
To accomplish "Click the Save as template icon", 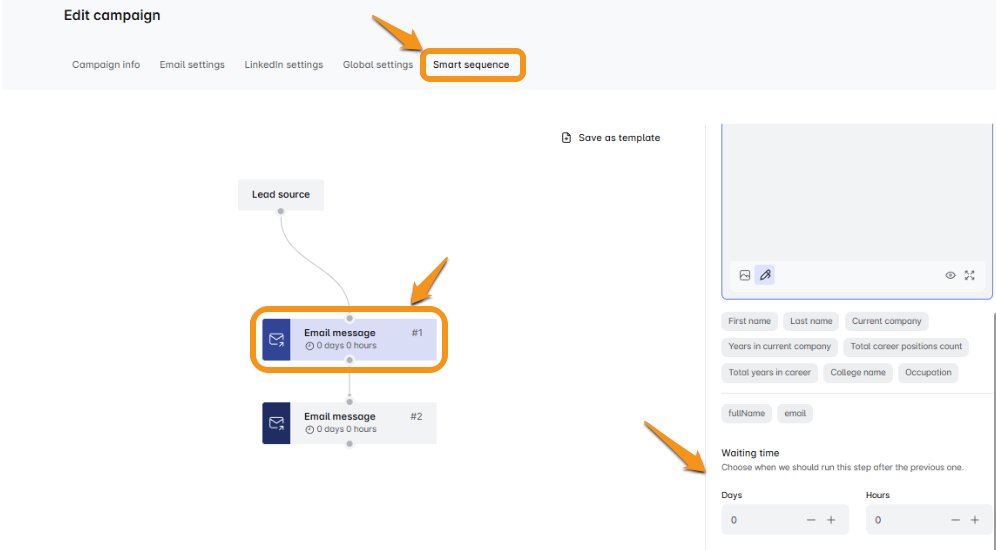I will click(566, 138).
